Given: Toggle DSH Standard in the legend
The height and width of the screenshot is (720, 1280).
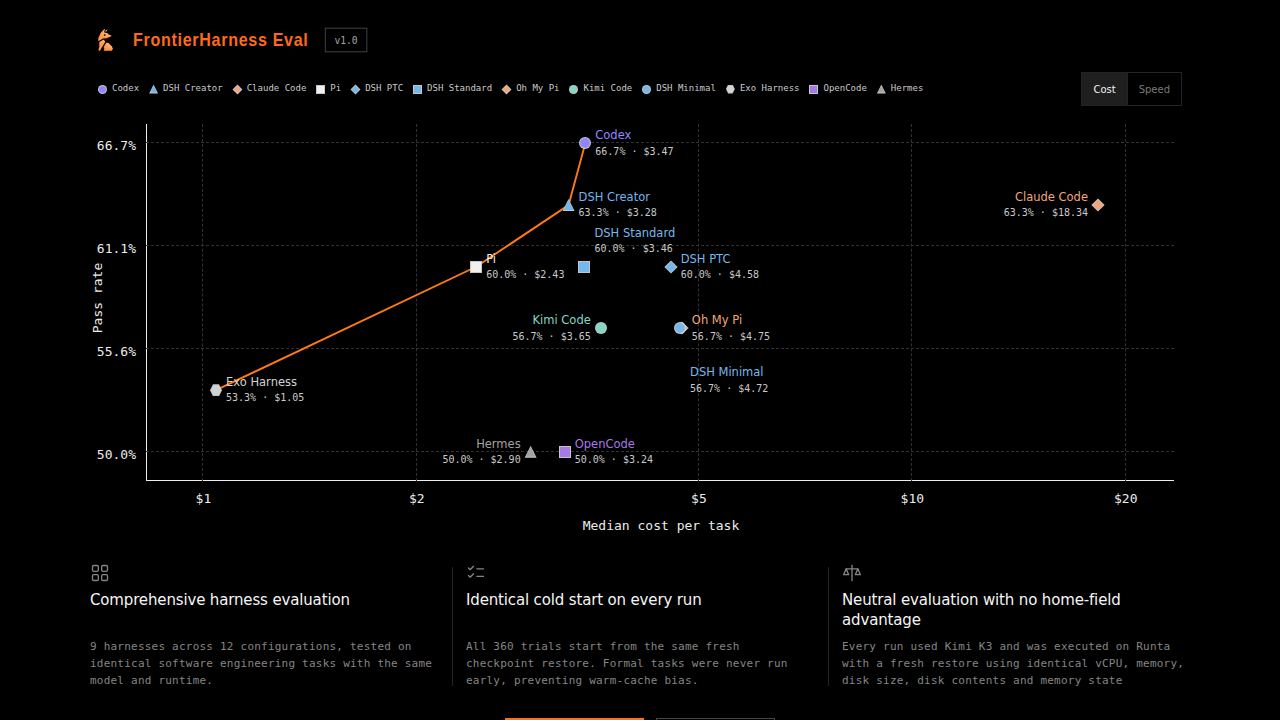Looking at the screenshot, I should (452, 88).
